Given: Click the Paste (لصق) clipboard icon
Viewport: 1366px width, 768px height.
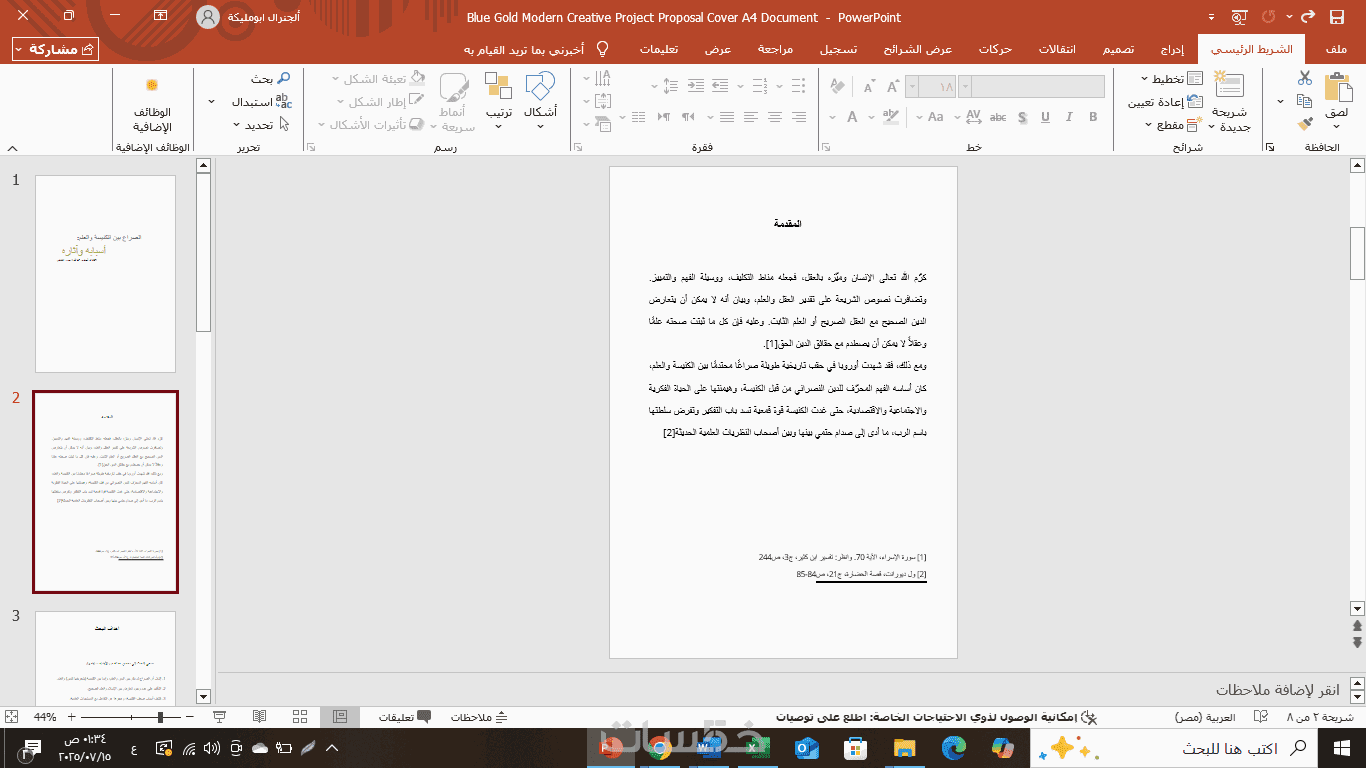Looking at the screenshot, I should coord(1337,89).
